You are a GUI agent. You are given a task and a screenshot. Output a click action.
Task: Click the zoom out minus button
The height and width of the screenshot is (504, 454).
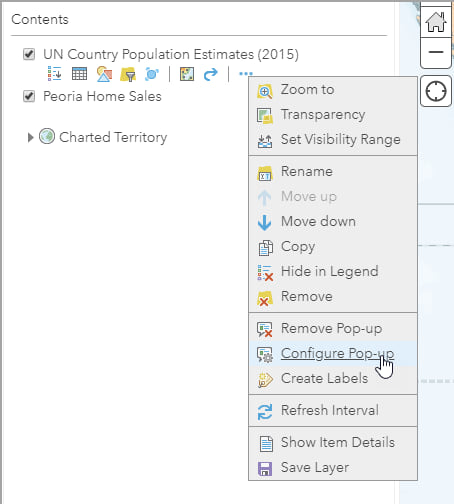tap(436, 52)
